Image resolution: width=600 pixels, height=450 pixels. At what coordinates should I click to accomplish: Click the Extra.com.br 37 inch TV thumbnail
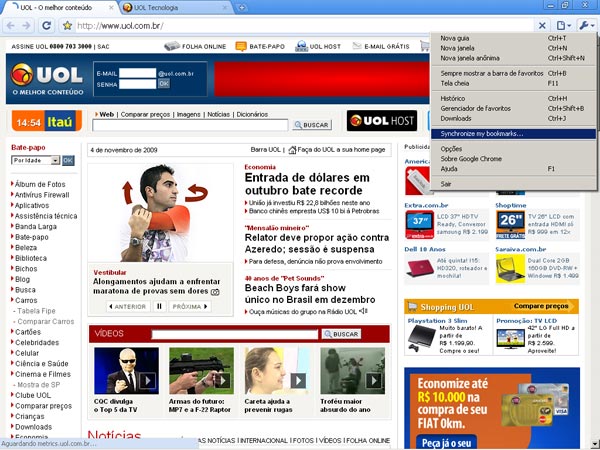tap(419, 224)
